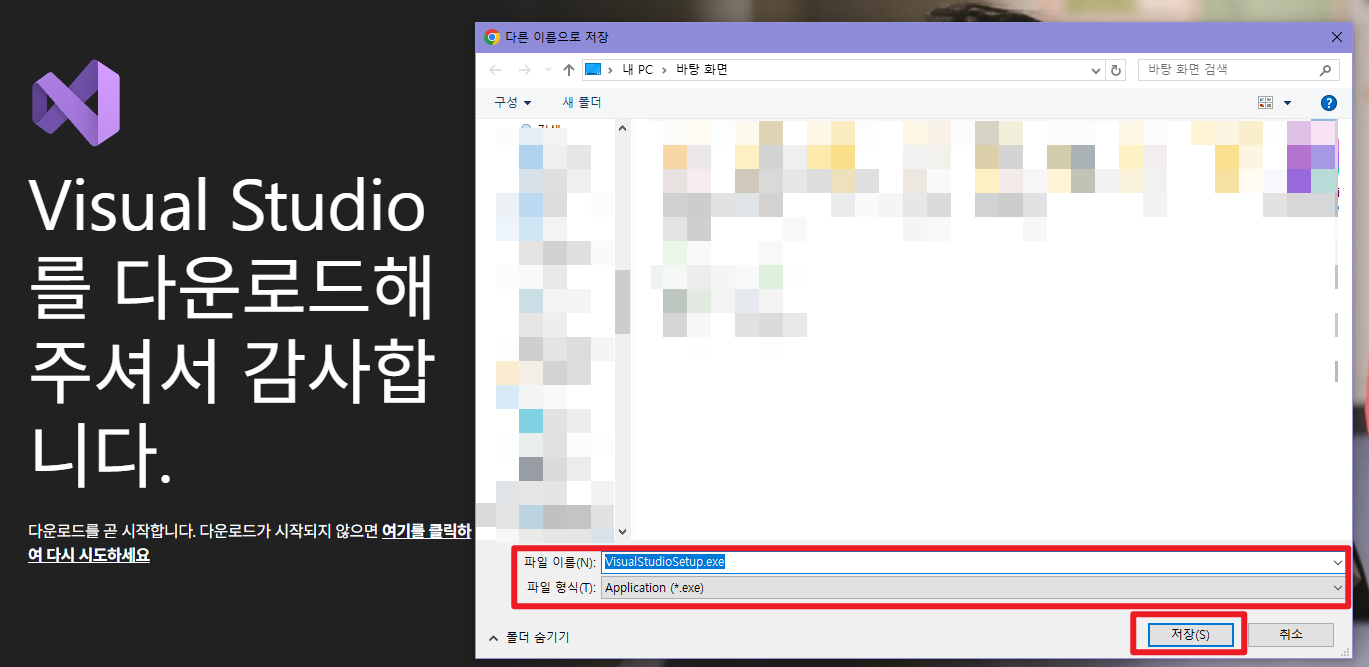
Task: Click the '저장(S)' save button
Action: [1189, 635]
